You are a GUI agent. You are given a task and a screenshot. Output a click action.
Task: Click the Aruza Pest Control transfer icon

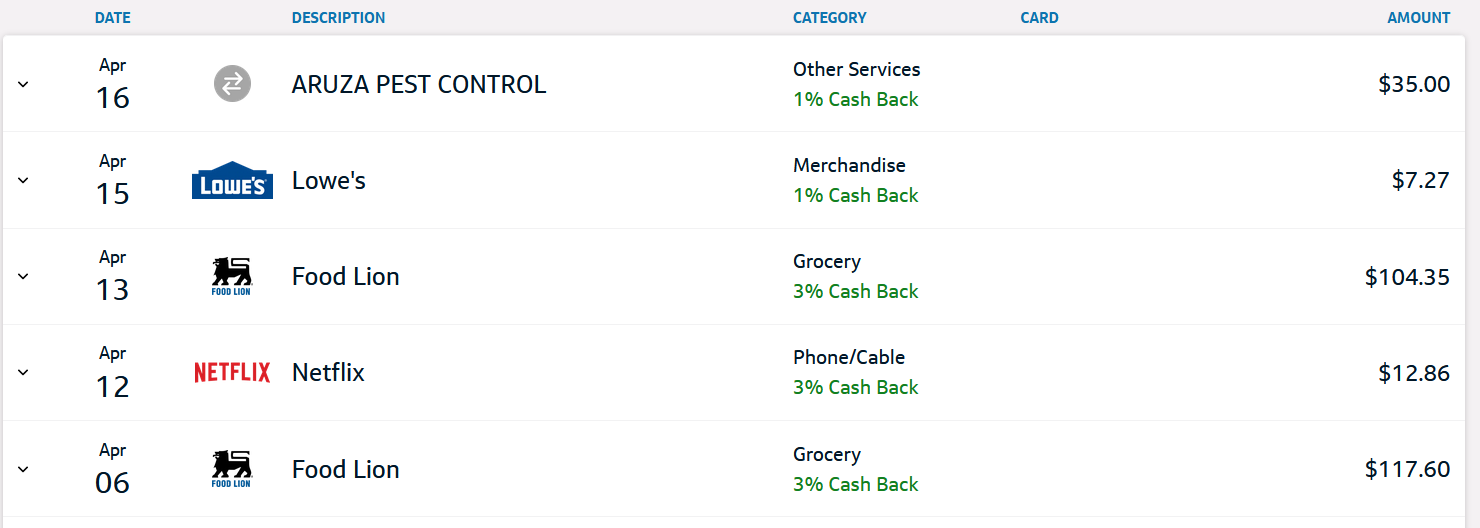(232, 84)
